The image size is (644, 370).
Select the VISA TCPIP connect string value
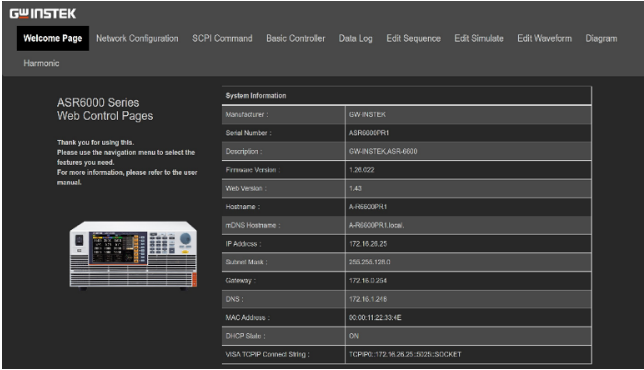point(405,354)
